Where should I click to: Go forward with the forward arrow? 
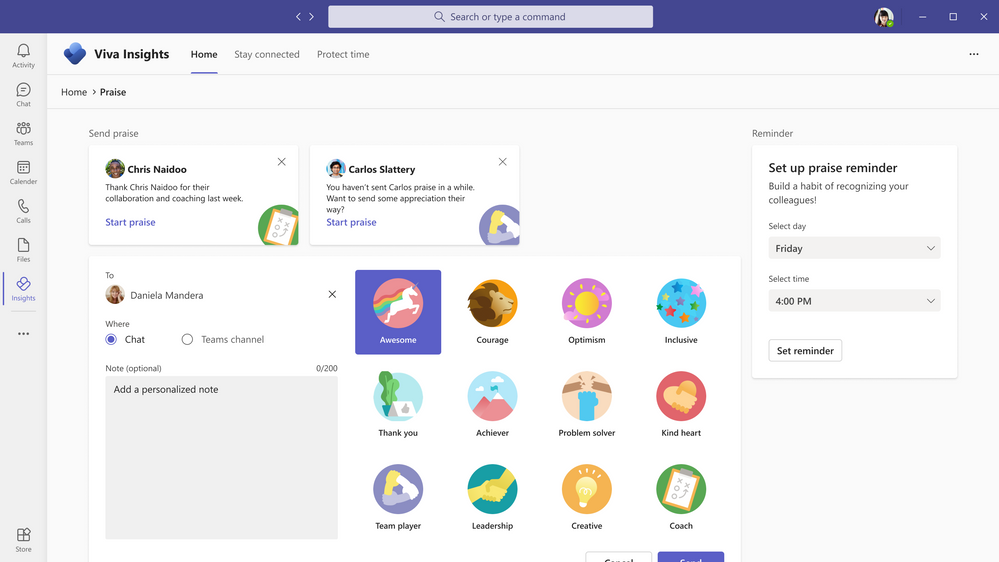tap(312, 17)
